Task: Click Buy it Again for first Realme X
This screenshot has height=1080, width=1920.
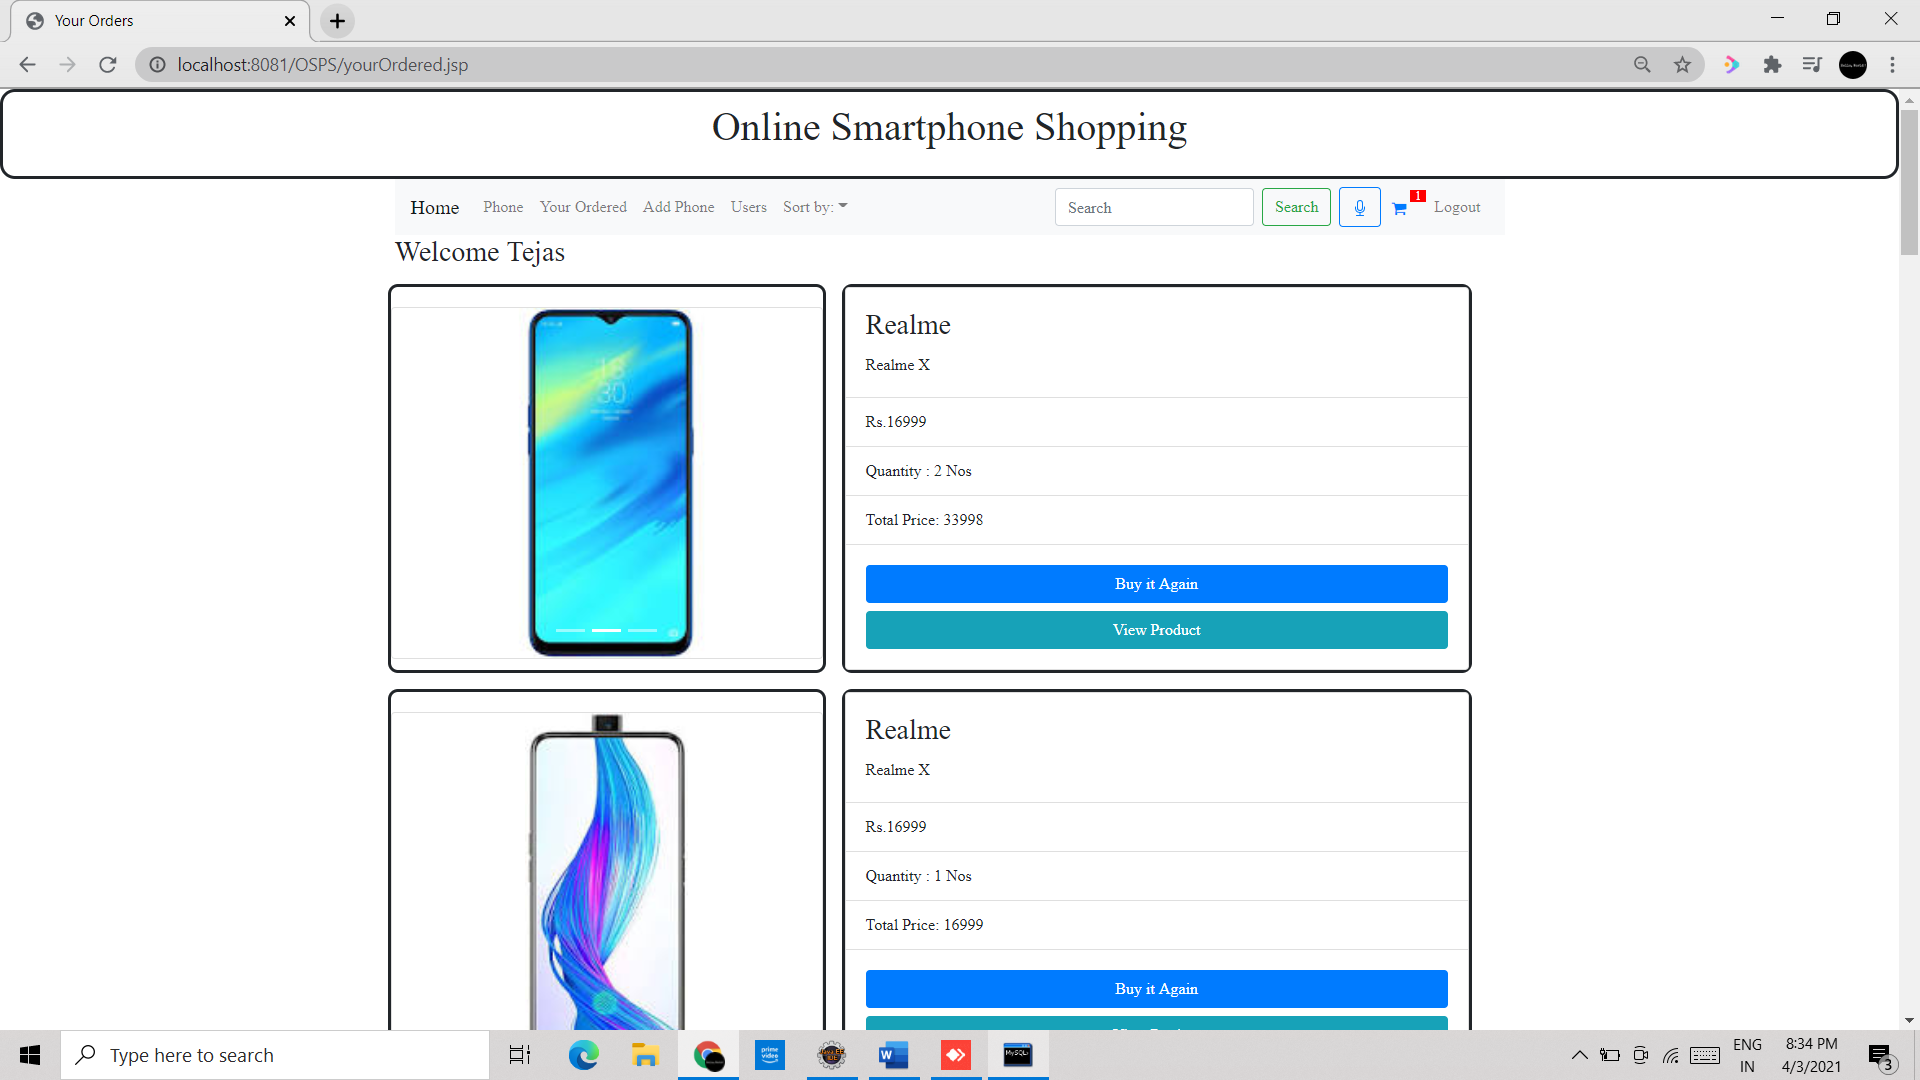Action: [1156, 584]
